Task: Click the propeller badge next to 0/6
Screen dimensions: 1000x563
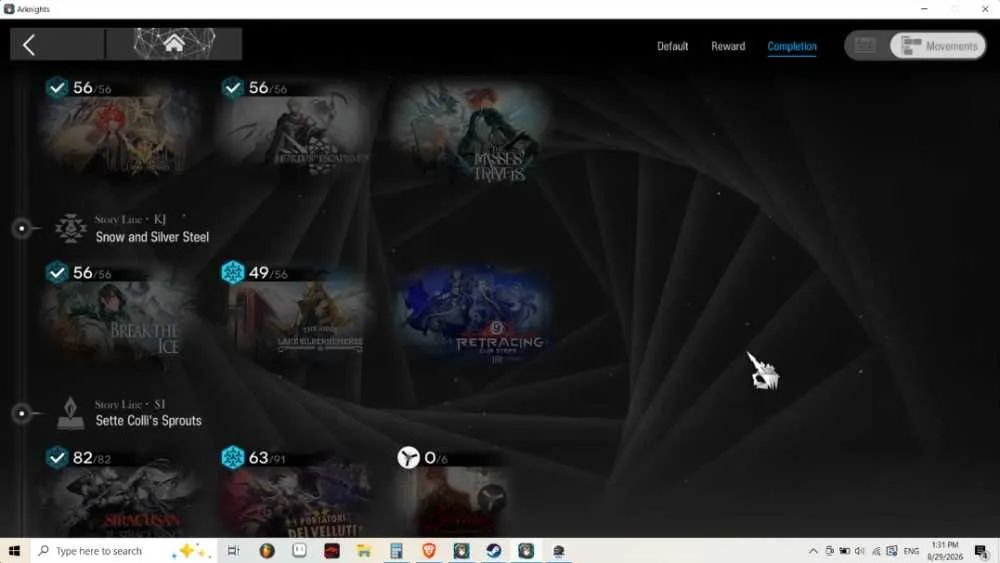Action: (x=408, y=457)
